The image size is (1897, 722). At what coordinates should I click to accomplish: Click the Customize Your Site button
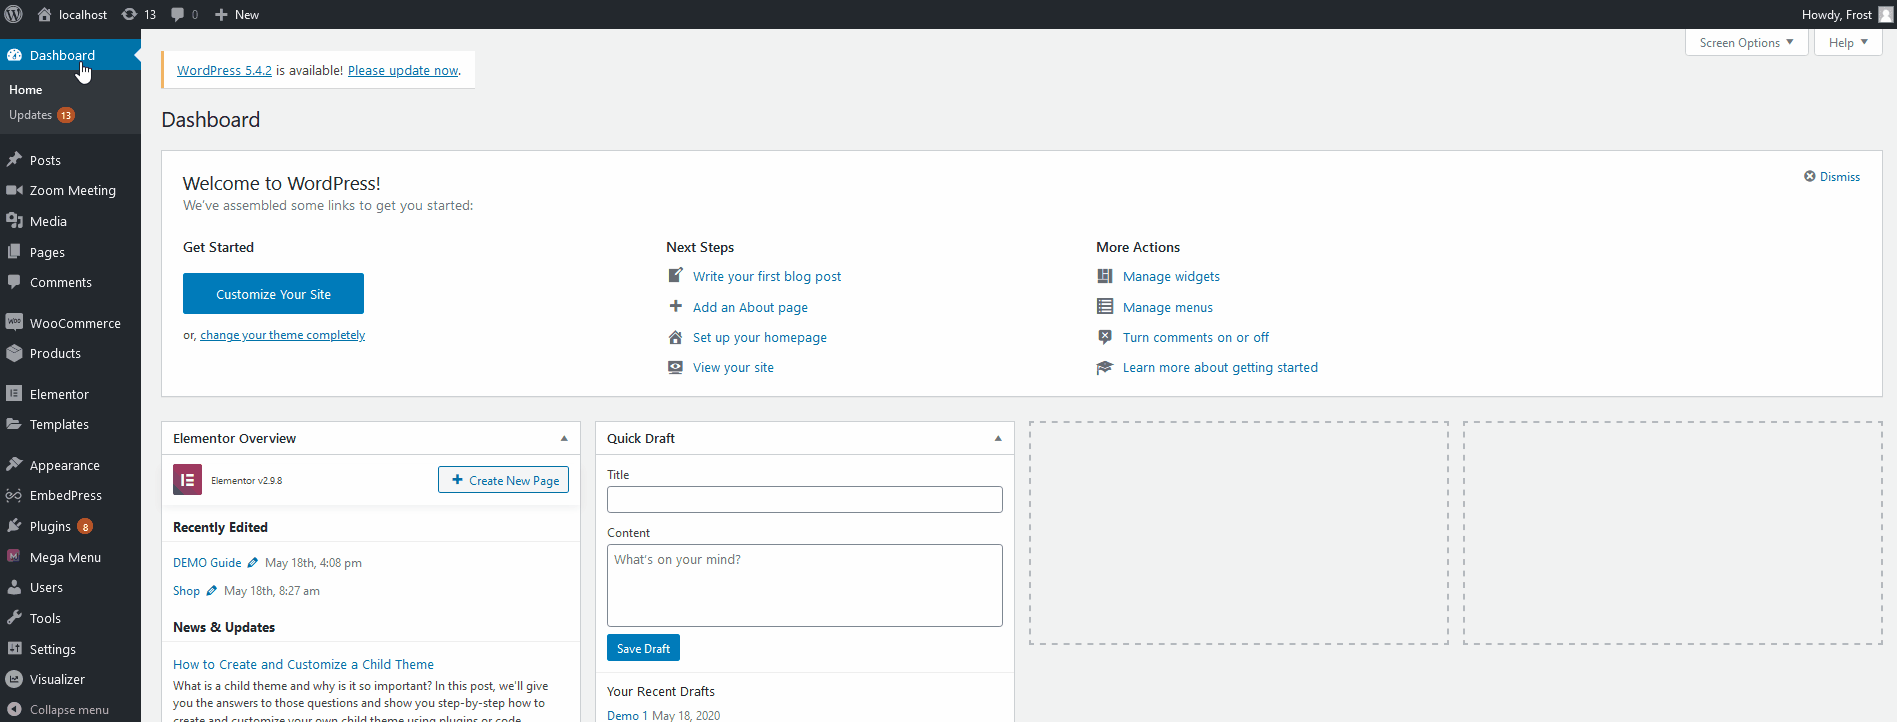click(273, 294)
